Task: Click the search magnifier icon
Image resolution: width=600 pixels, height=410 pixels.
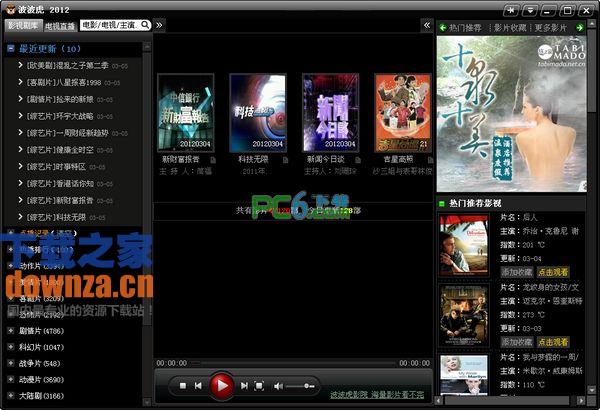Action: (x=145, y=25)
